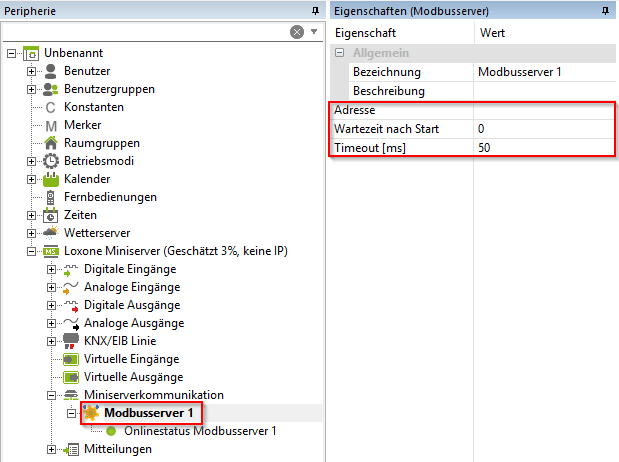The height and width of the screenshot is (462, 619).
Task: Collapse the Miniserverkommunikation node
Action: pos(51,395)
